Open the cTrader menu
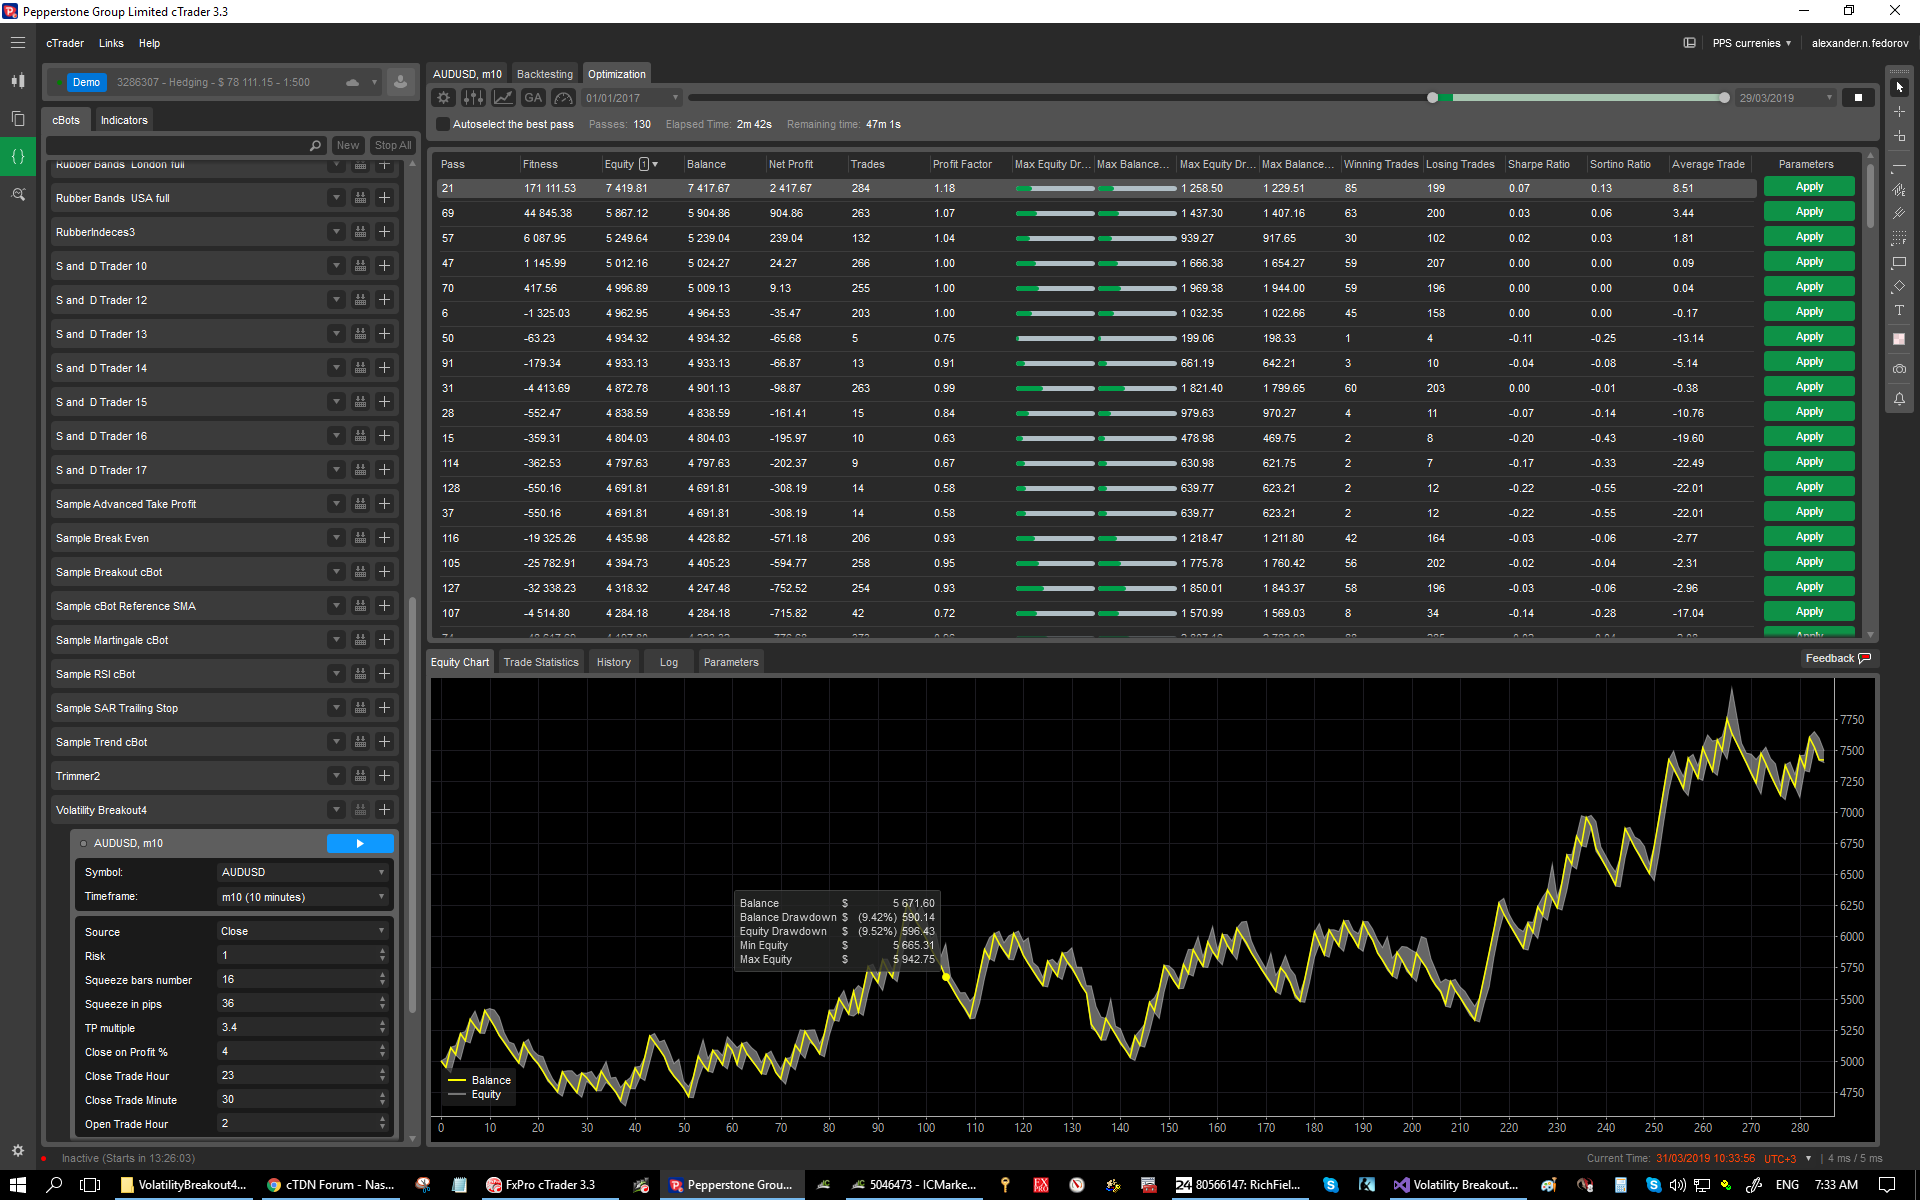1920x1200 pixels. [65, 43]
